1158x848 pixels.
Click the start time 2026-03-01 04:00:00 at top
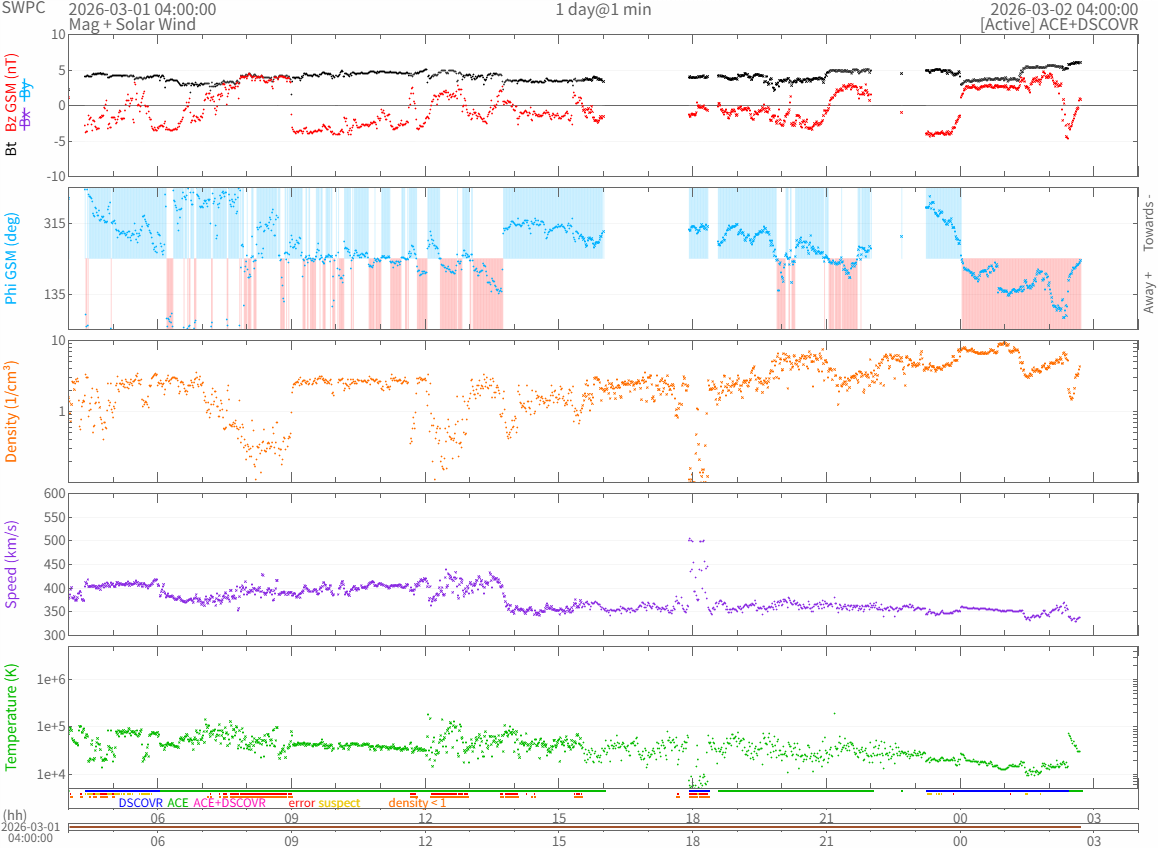pos(142,9)
